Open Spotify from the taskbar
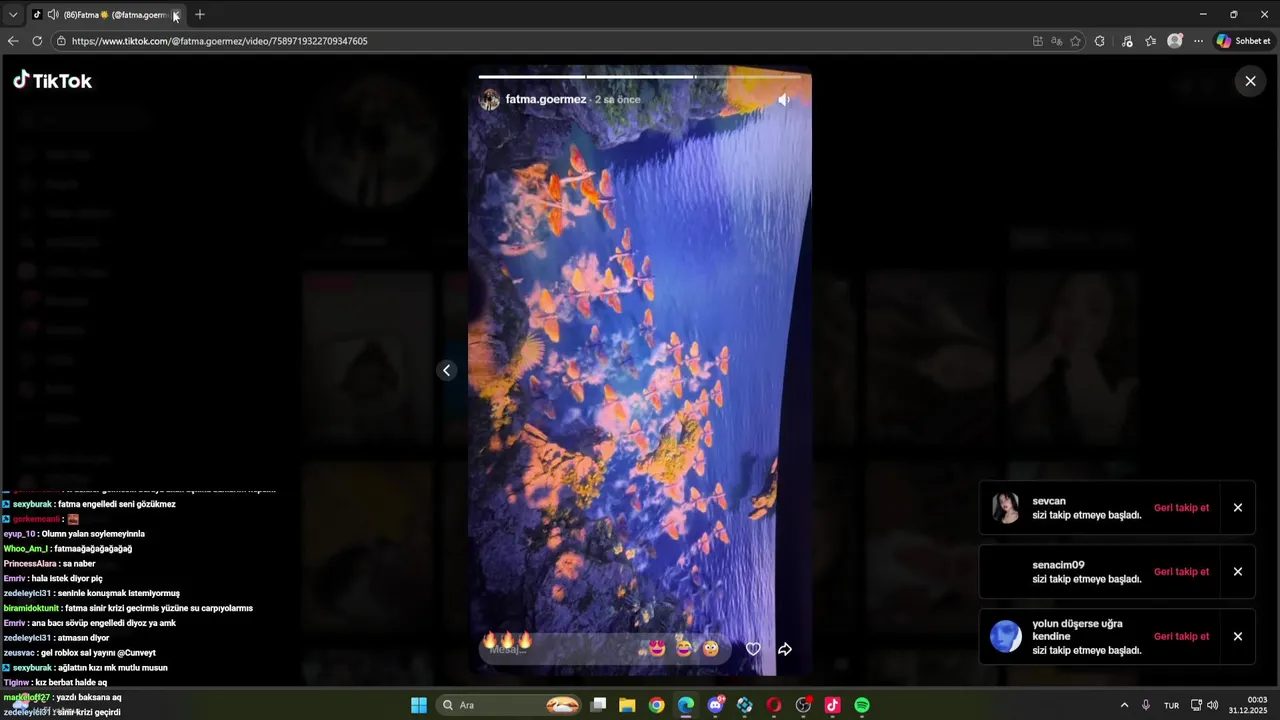 pos(862,705)
